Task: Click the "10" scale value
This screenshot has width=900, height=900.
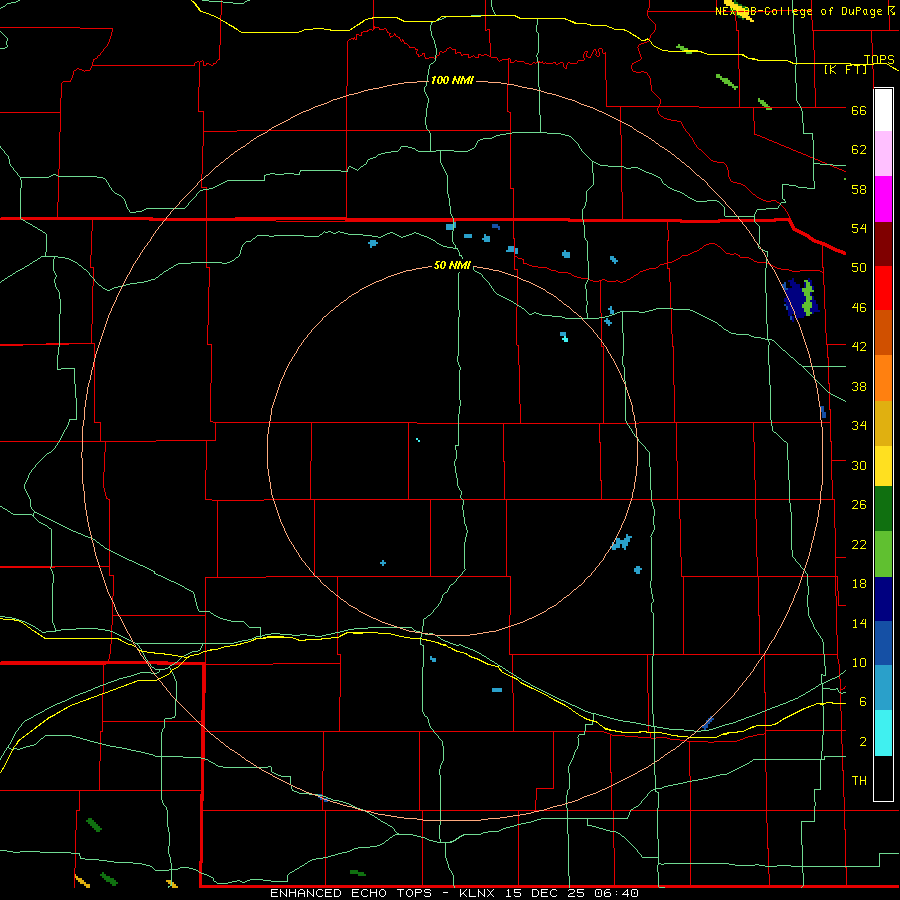Action: click(x=859, y=663)
